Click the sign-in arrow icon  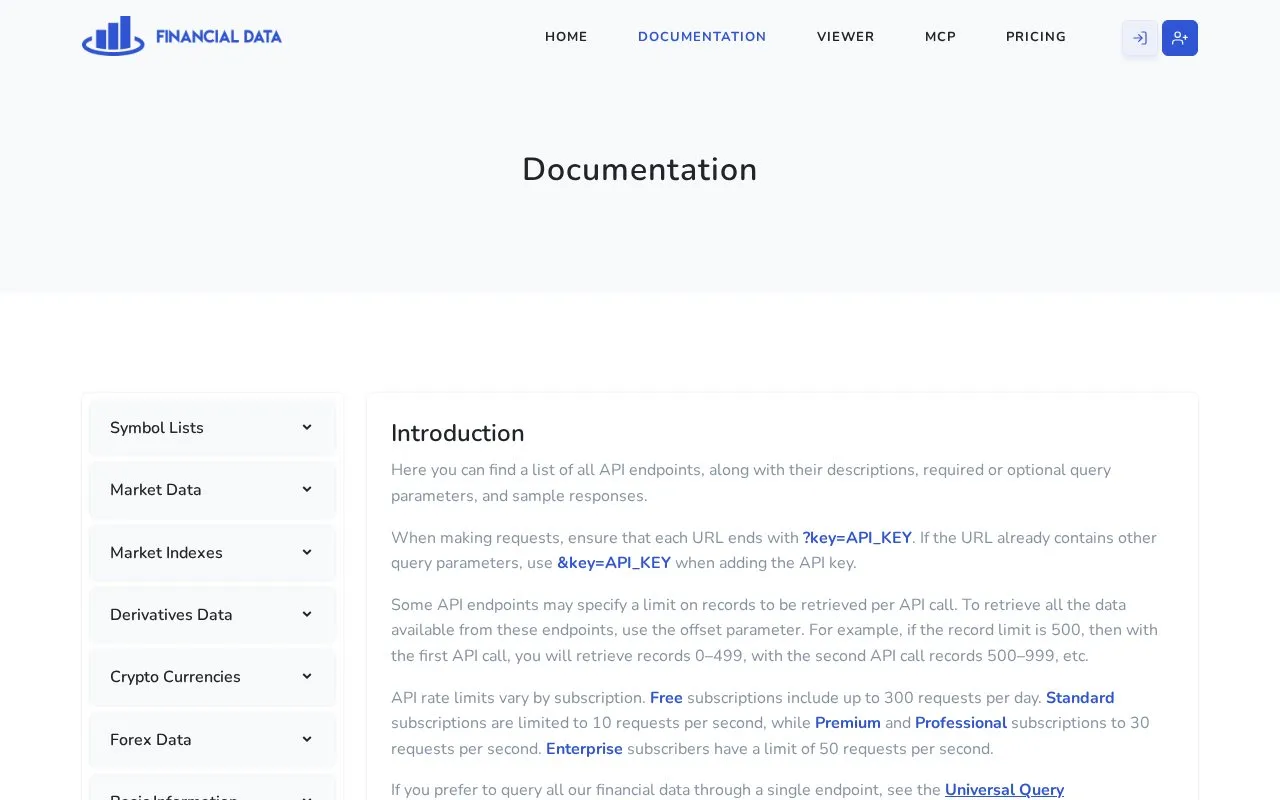tap(1140, 38)
